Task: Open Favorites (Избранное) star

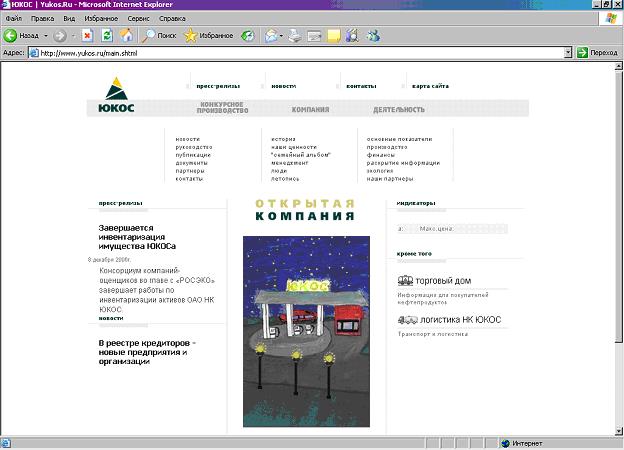Action: [209, 36]
